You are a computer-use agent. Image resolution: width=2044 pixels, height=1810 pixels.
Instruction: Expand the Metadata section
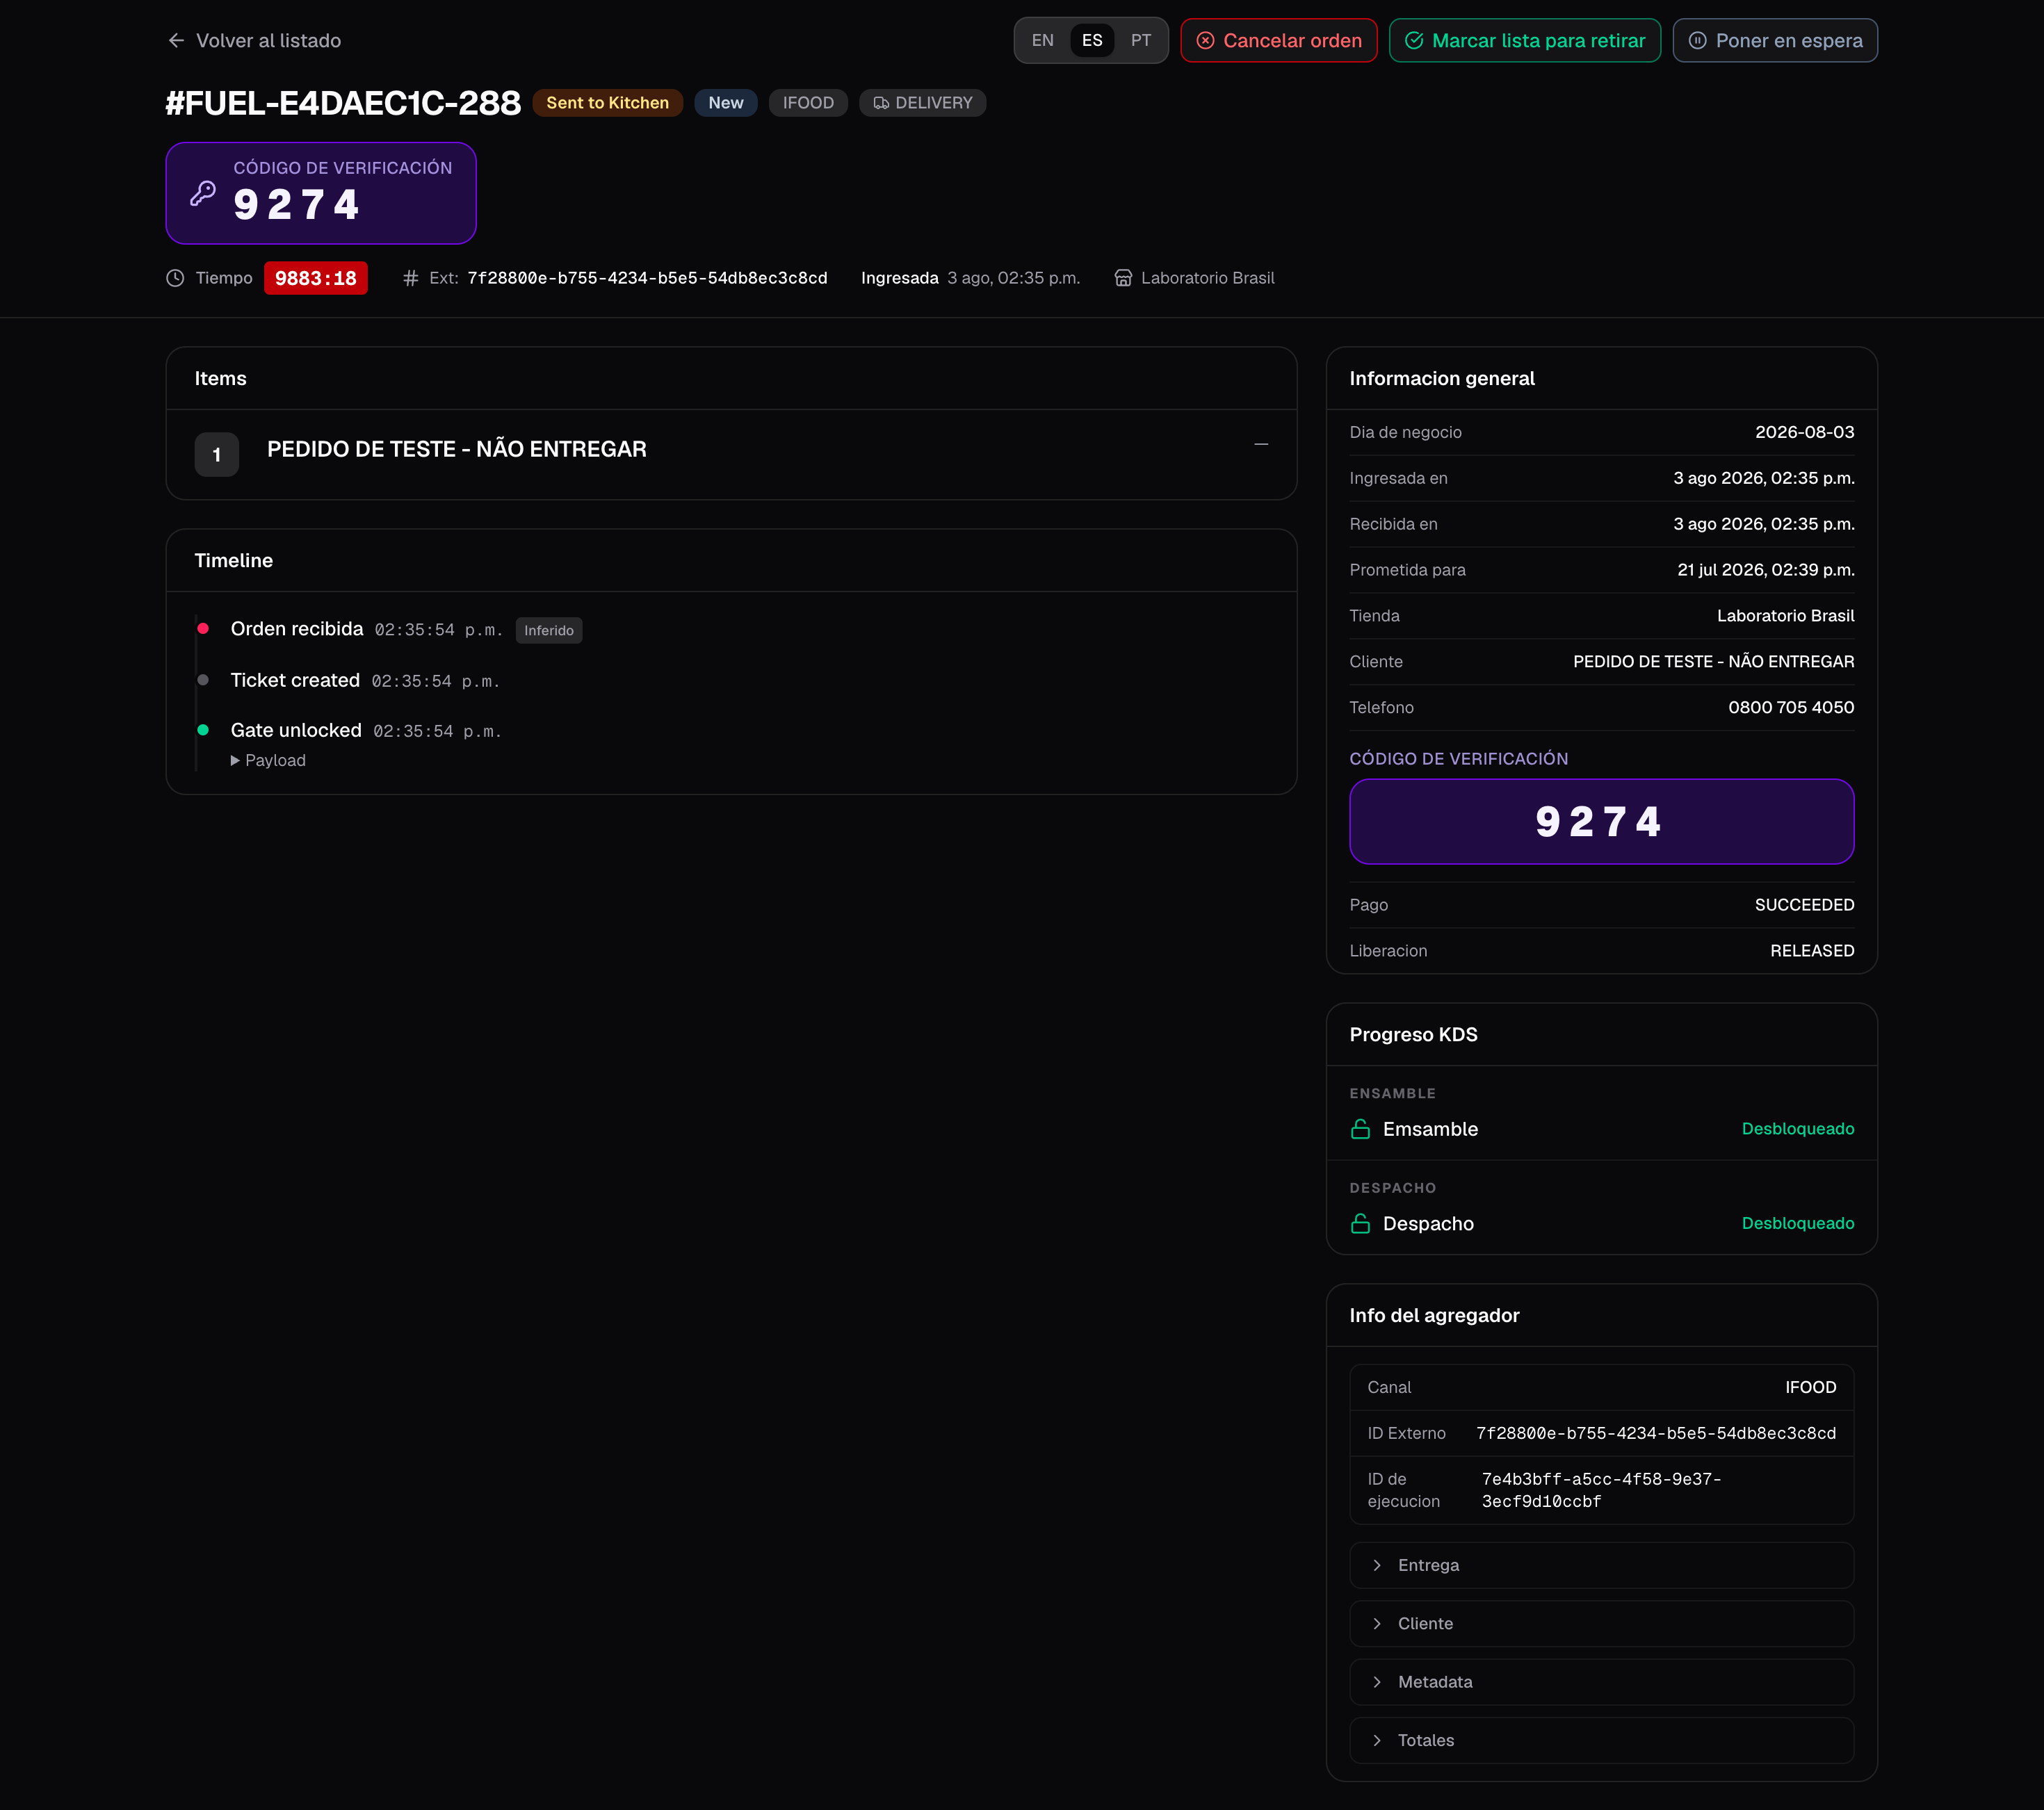coord(1601,1682)
